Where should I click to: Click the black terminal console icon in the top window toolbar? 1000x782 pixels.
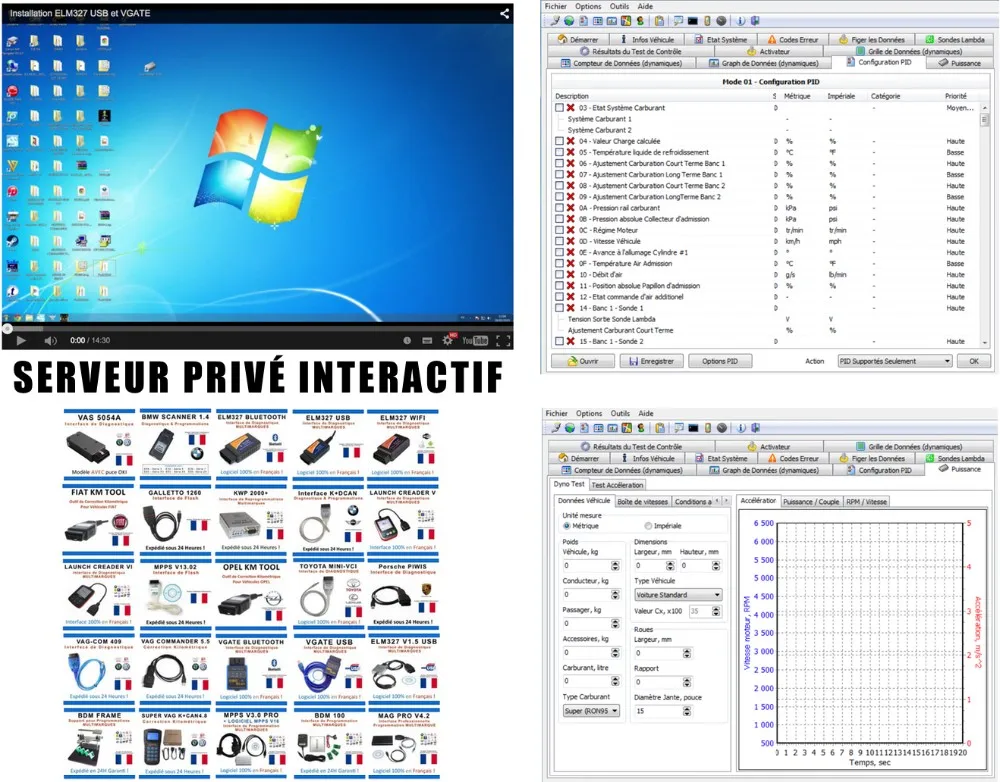[693, 20]
